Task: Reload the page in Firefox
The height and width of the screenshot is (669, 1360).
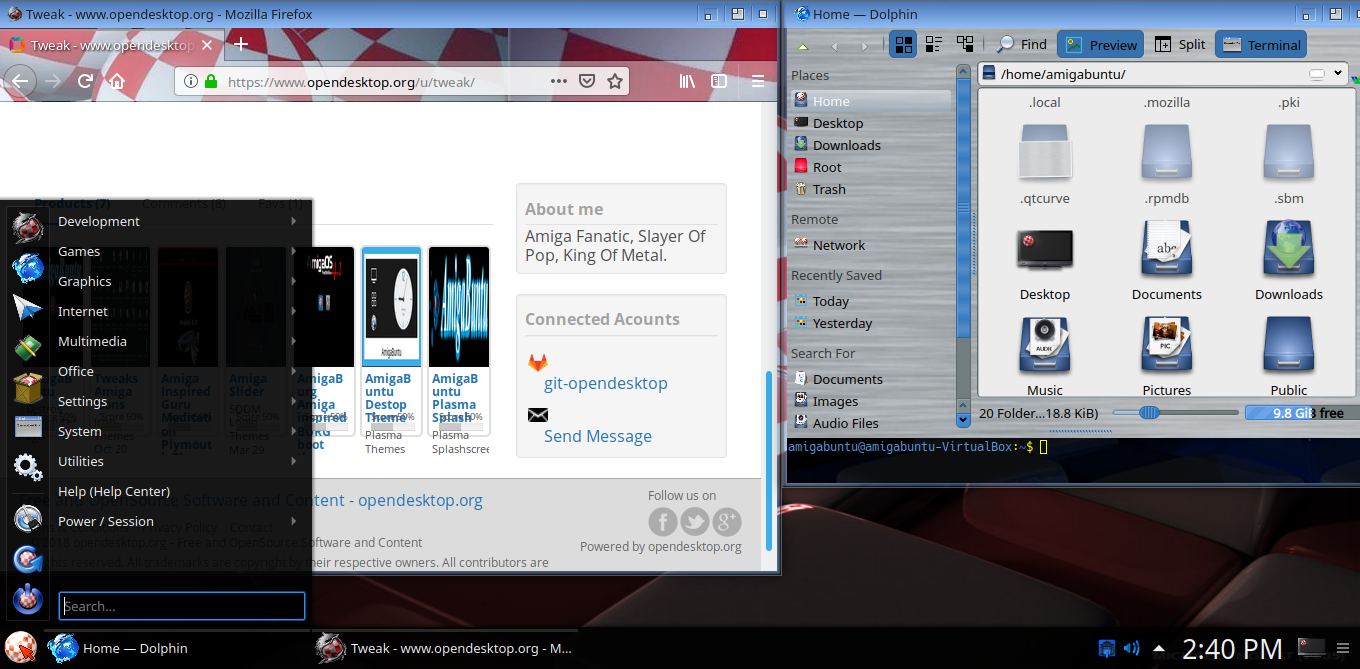Action: tap(85, 82)
